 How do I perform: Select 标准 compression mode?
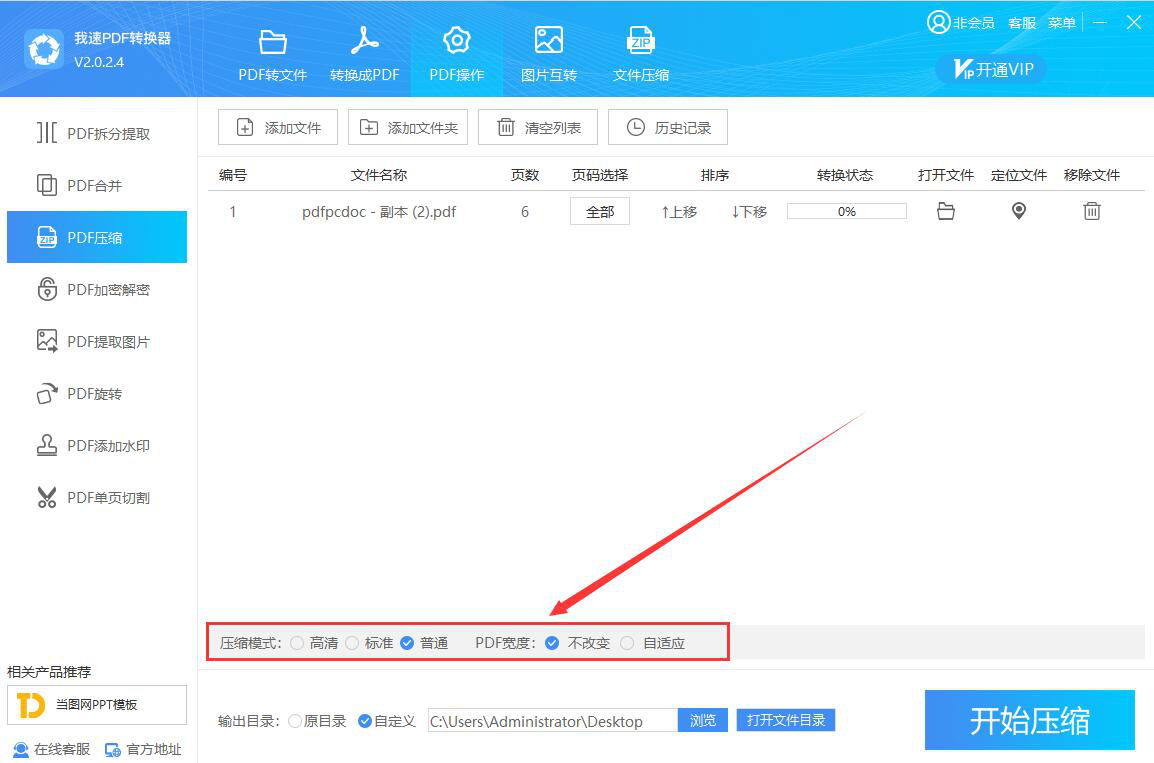pos(369,642)
